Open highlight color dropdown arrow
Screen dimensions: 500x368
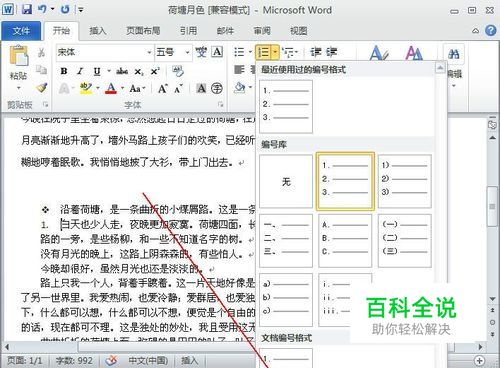point(98,88)
